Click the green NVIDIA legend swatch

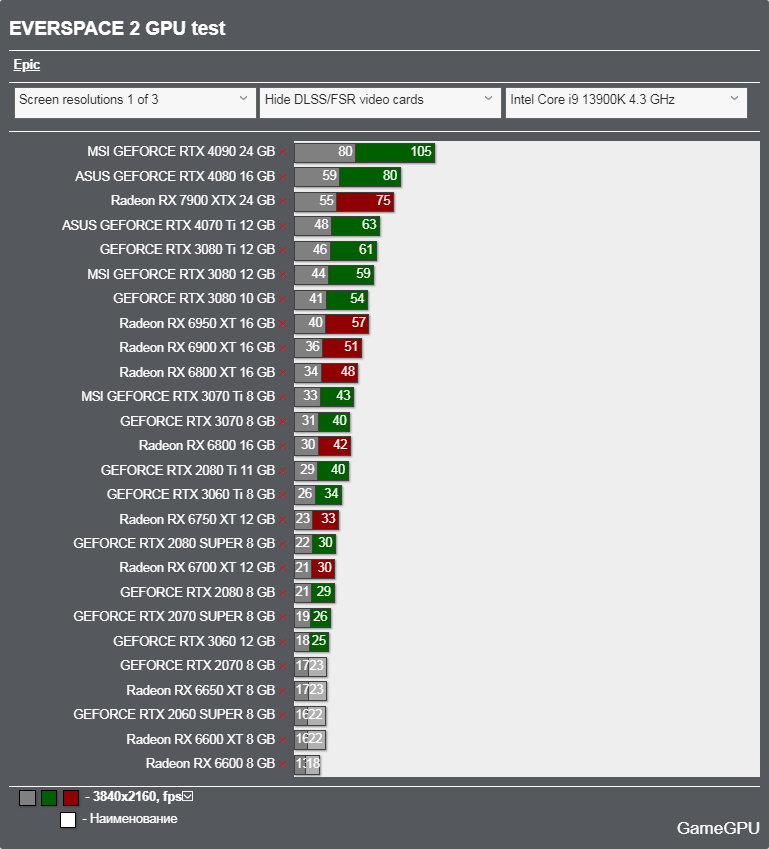coord(49,798)
